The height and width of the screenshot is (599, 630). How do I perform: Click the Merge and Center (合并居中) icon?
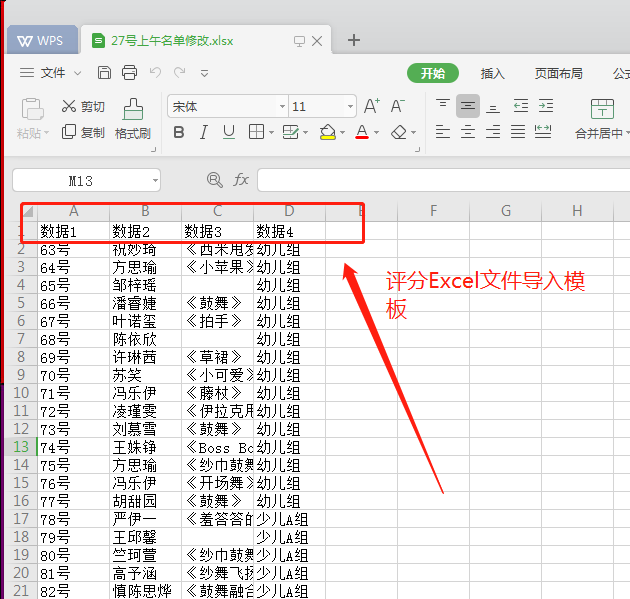pyautogui.click(x=601, y=110)
